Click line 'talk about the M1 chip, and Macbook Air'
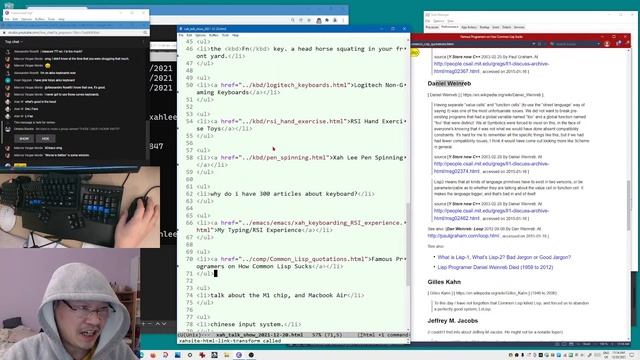Viewport: 640px width, 360px height. point(280,295)
